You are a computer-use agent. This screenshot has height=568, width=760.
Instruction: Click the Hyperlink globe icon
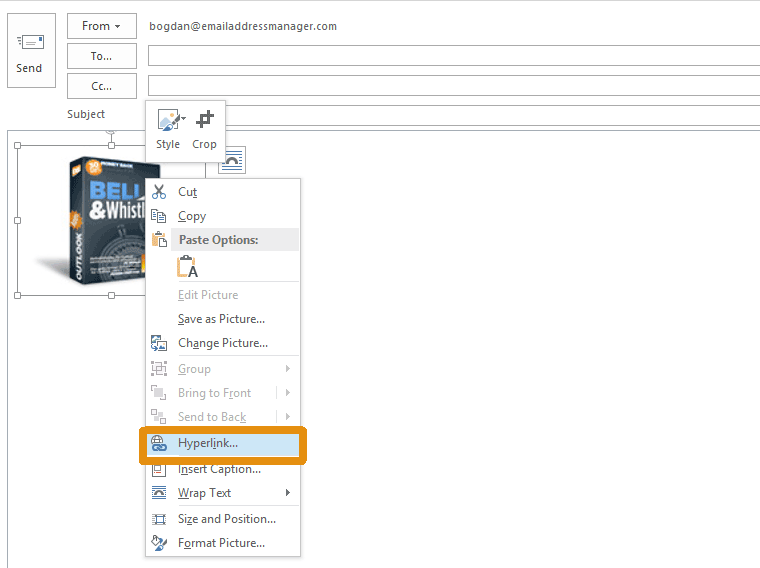(x=158, y=443)
